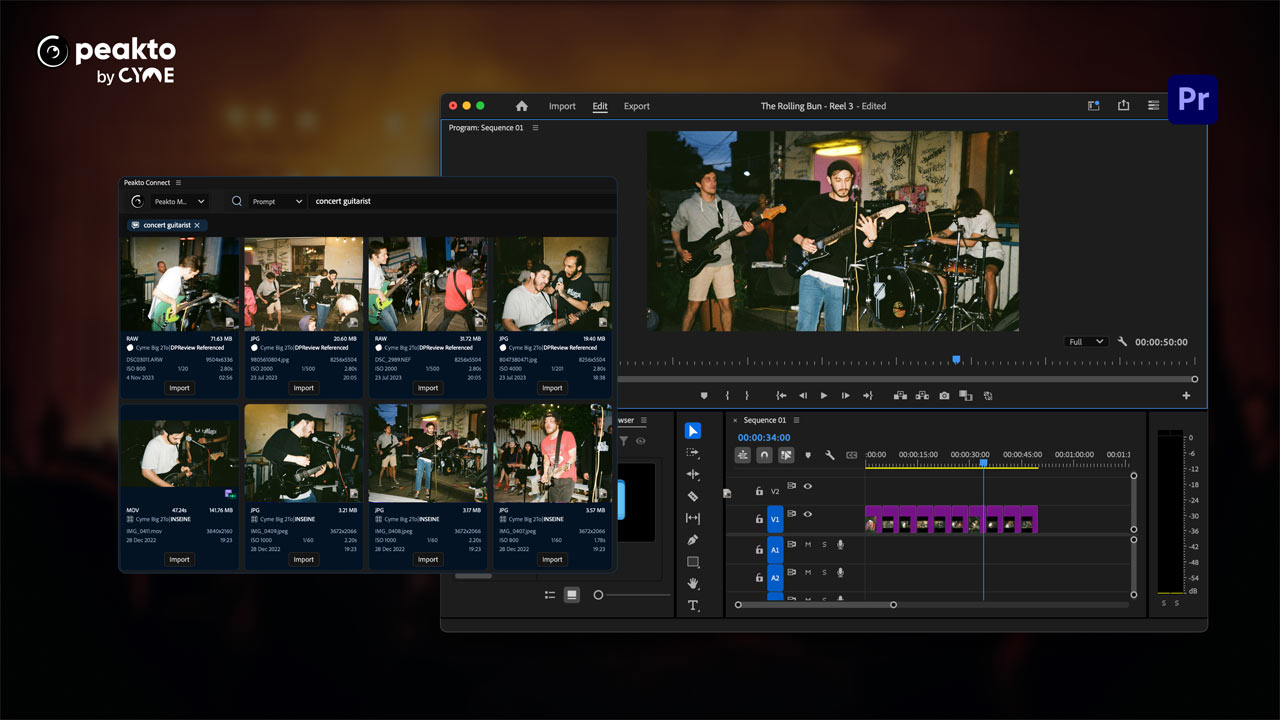Mute audio track A1
Image resolution: width=1280 pixels, height=720 pixels.
[808, 544]
